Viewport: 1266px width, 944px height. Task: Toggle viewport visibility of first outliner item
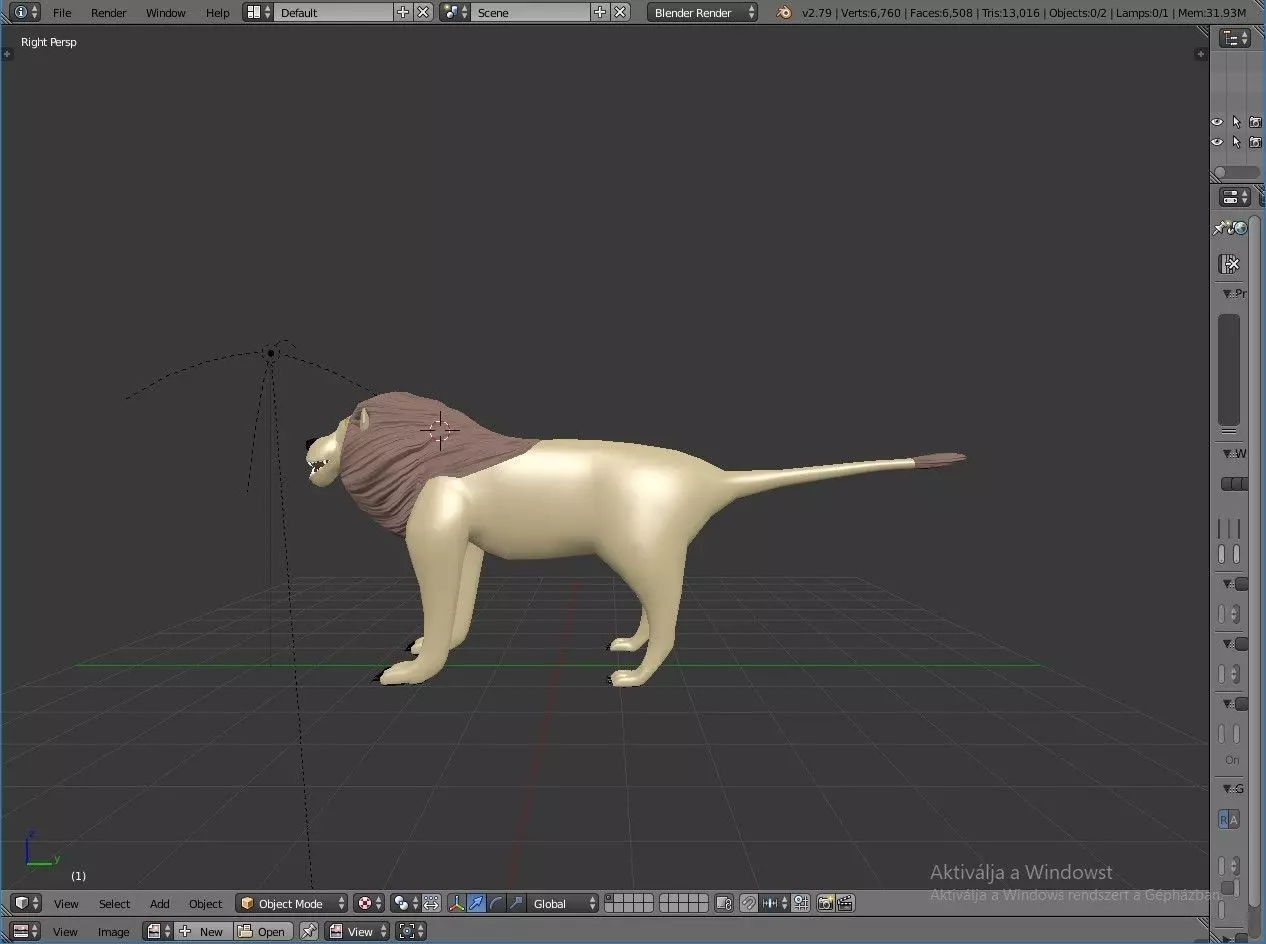(x=1217, y=122)
